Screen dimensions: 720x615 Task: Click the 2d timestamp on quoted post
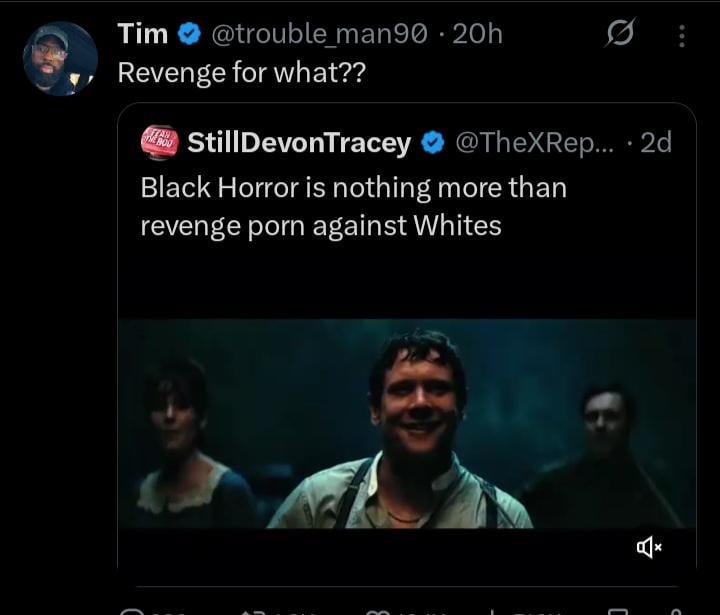coord(655,143)
